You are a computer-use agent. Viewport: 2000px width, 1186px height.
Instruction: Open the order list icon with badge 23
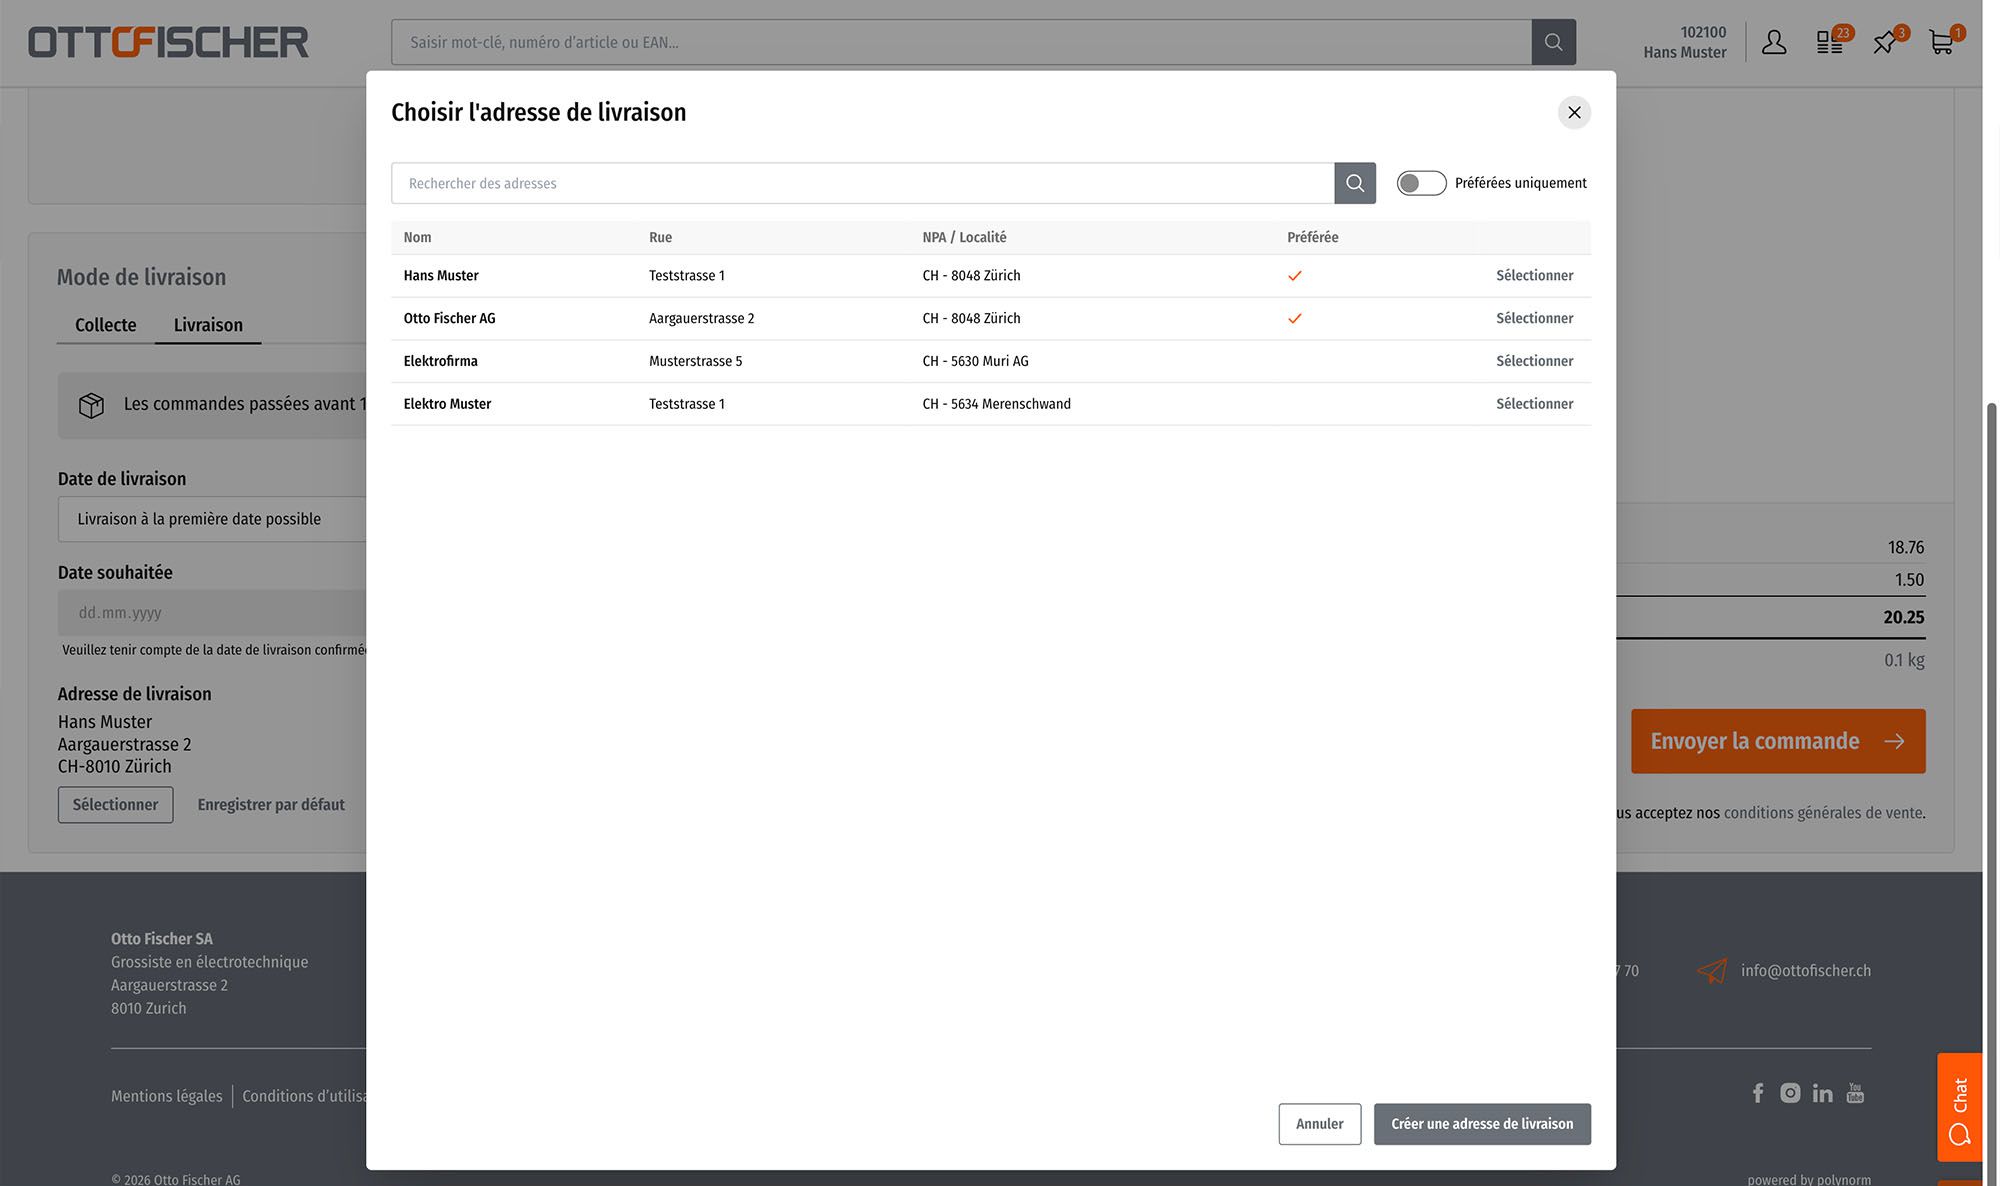[1830, 42]
